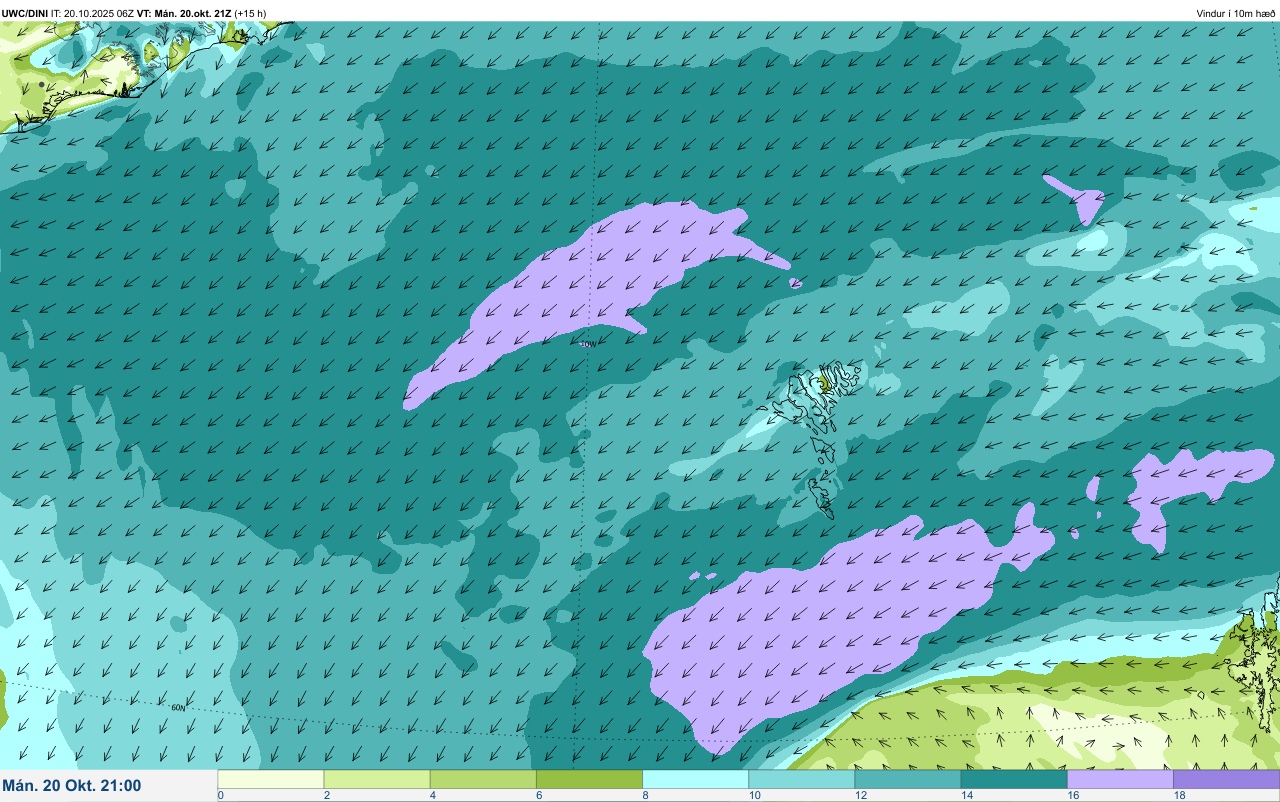The width and height of the screenshot is (1280, 802).
Task: Click the 'IT: 20.10.2025 06Z' initial time text
Action: click(x=92, y=13)
